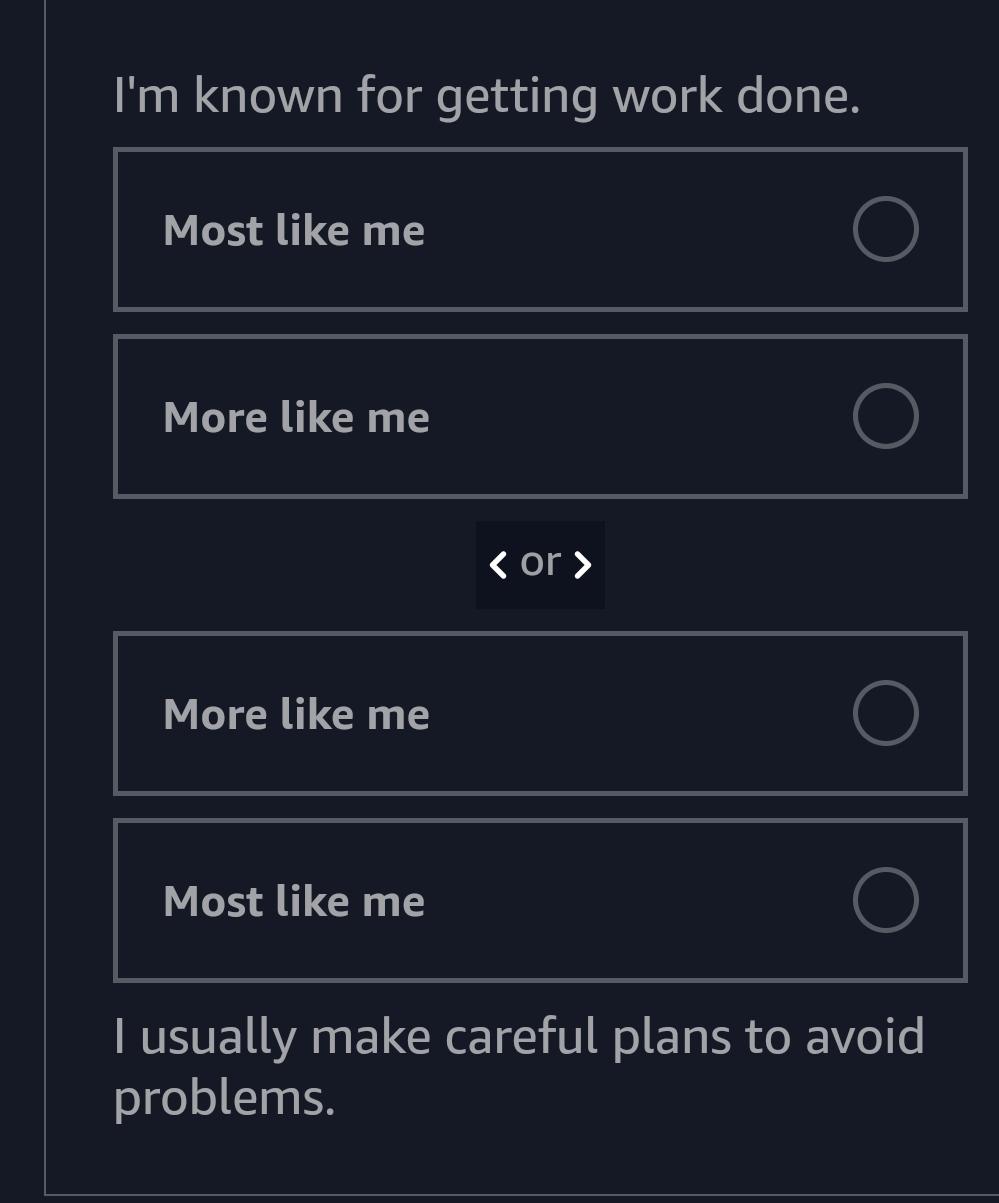The image size is (999, 1203).
Task: Click the "Most like me" text in top card
Action: point(293,229)
